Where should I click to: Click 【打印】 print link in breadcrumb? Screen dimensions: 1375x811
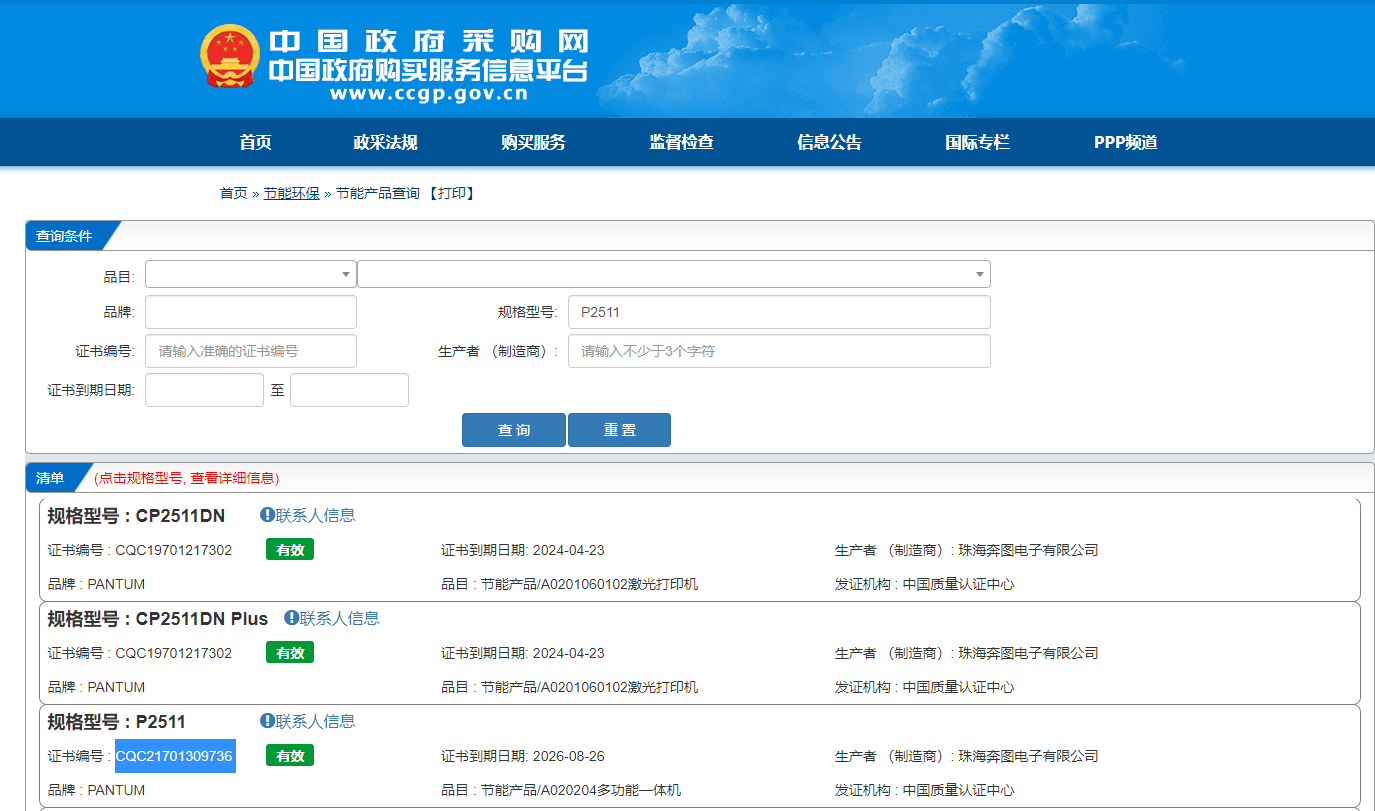coord(450,193)
